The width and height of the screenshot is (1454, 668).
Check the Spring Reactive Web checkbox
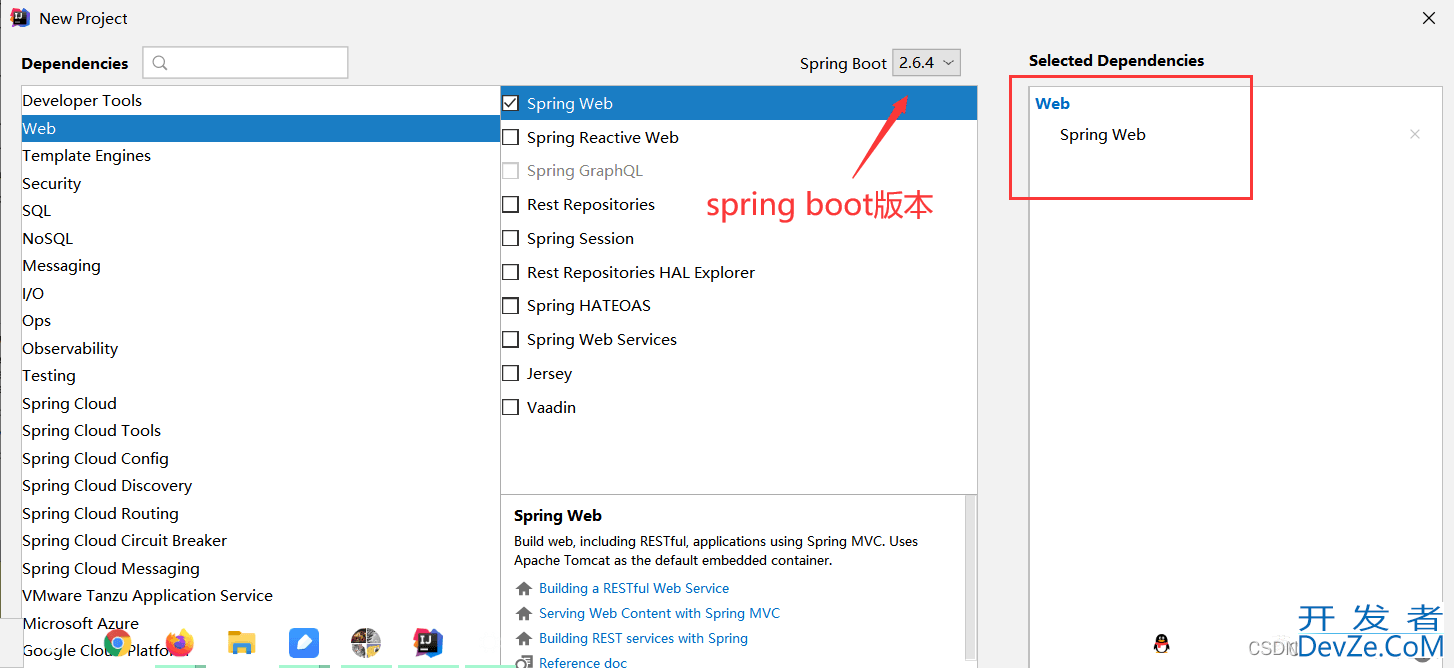(x=511, y=137)
